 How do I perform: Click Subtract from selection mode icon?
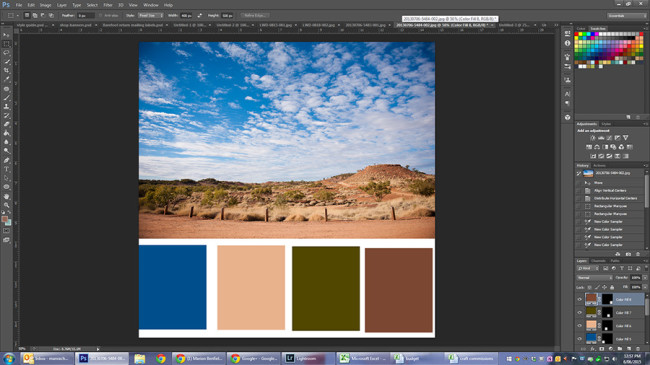[x=43, y=15]
